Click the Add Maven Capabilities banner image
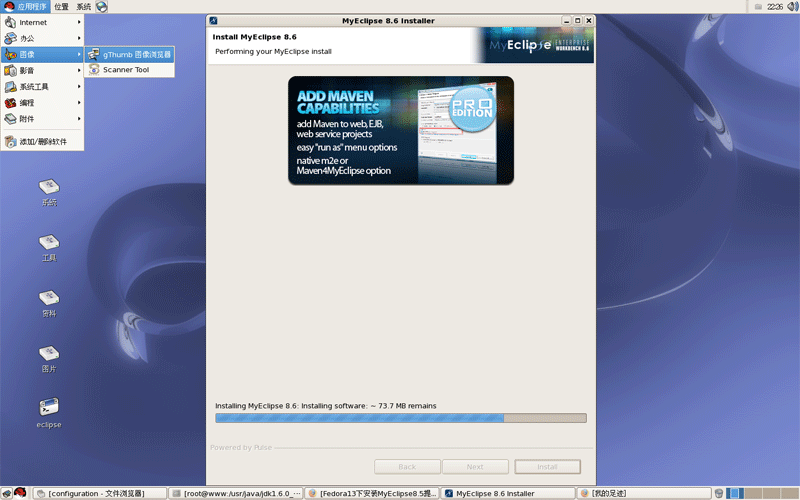The image size is (800, 500). pos(401,130)
